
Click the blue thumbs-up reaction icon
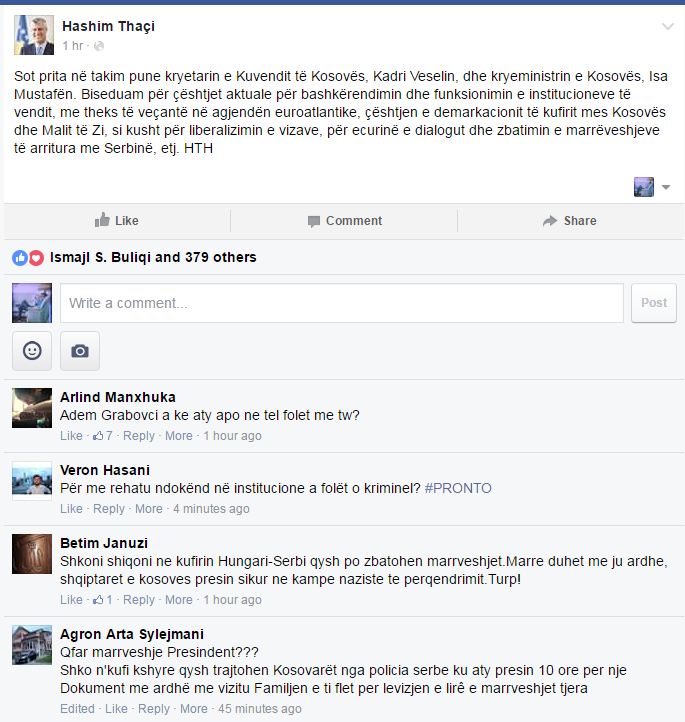click(20, 258)
